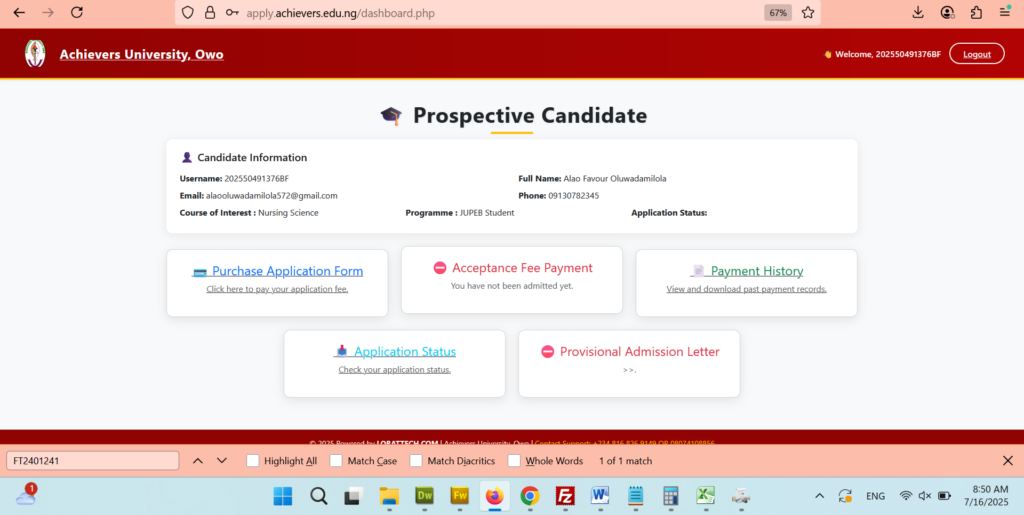The width and height of the screenshot is (1024, 515).
Task: Launch Fireworks from the taskbar
Action: tap(460, 496)
